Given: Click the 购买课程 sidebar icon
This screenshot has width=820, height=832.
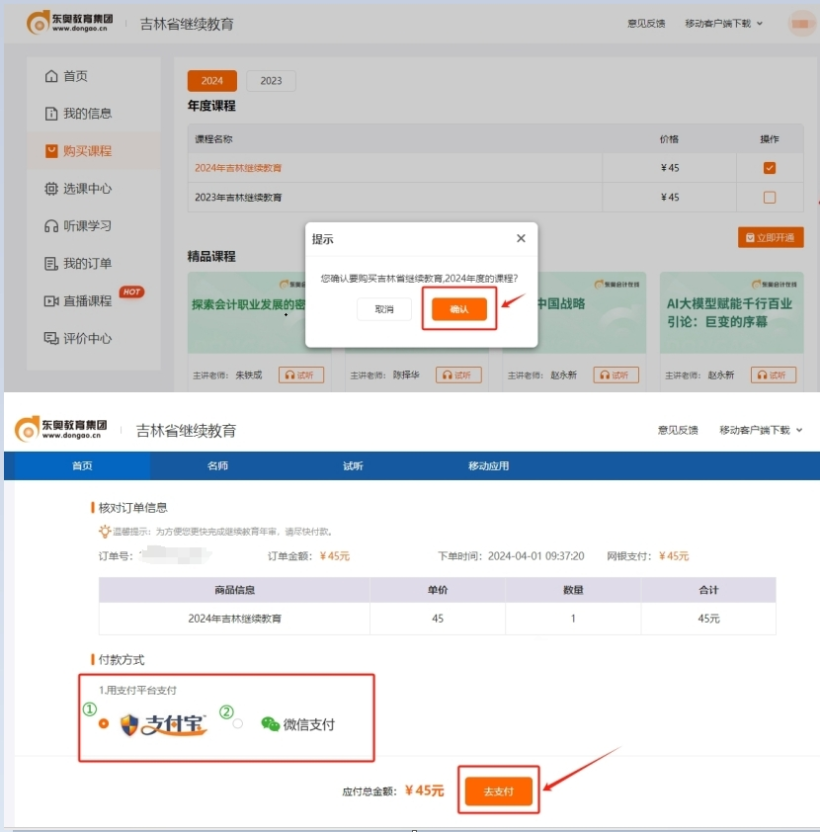Looking at the screenshot, I should 53,151.
